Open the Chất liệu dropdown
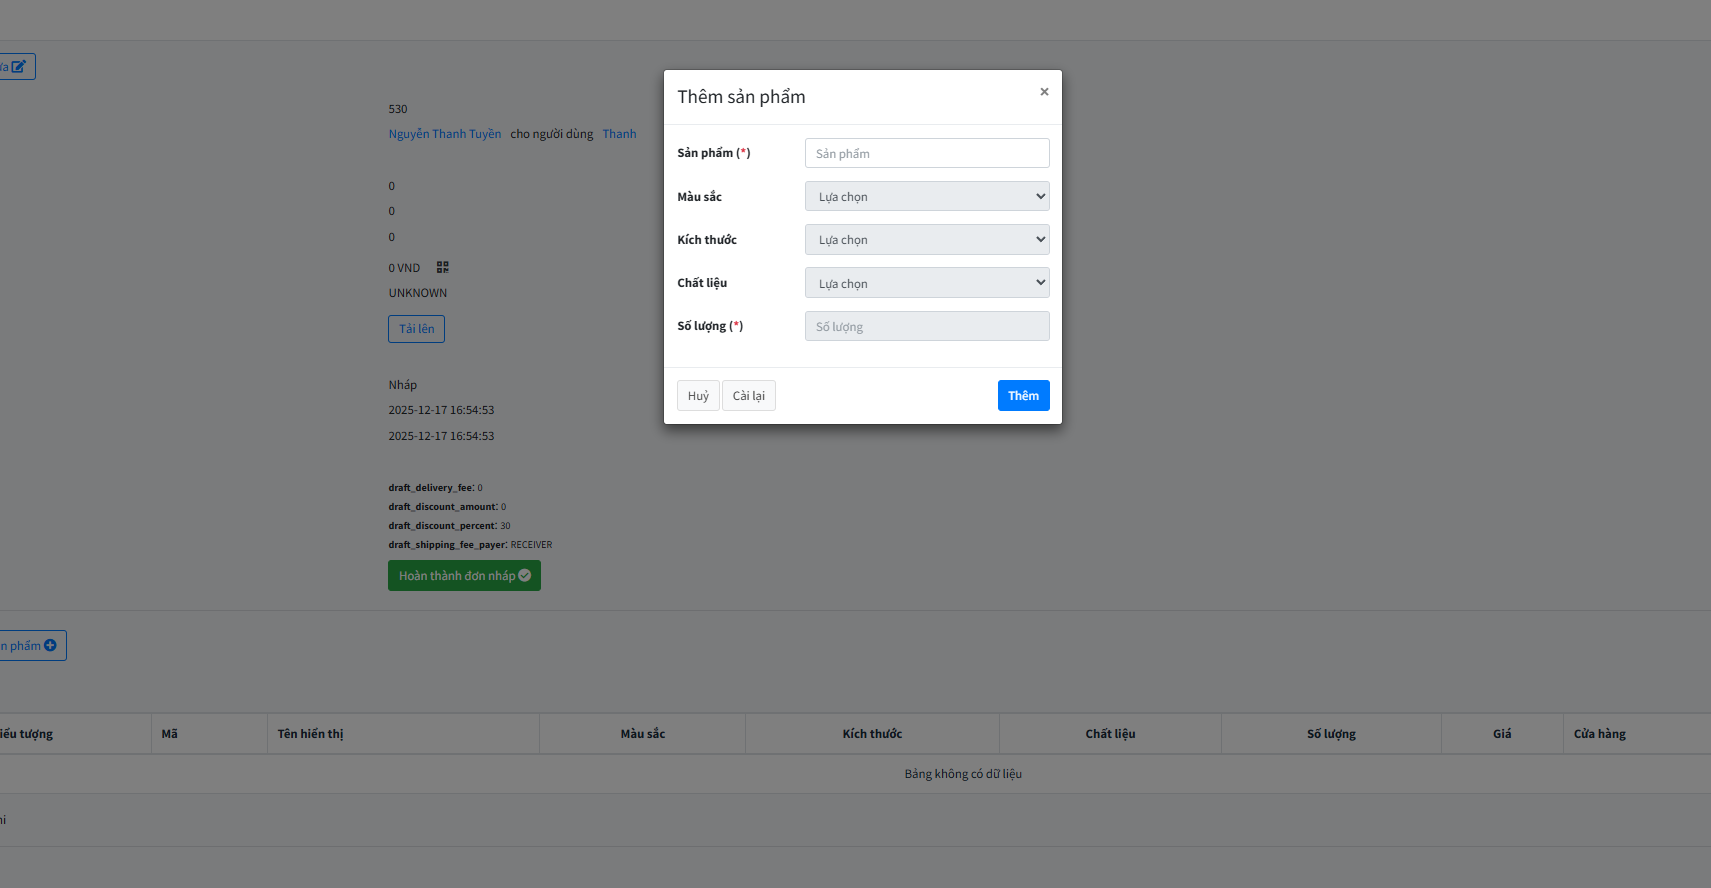 (926, 283)
